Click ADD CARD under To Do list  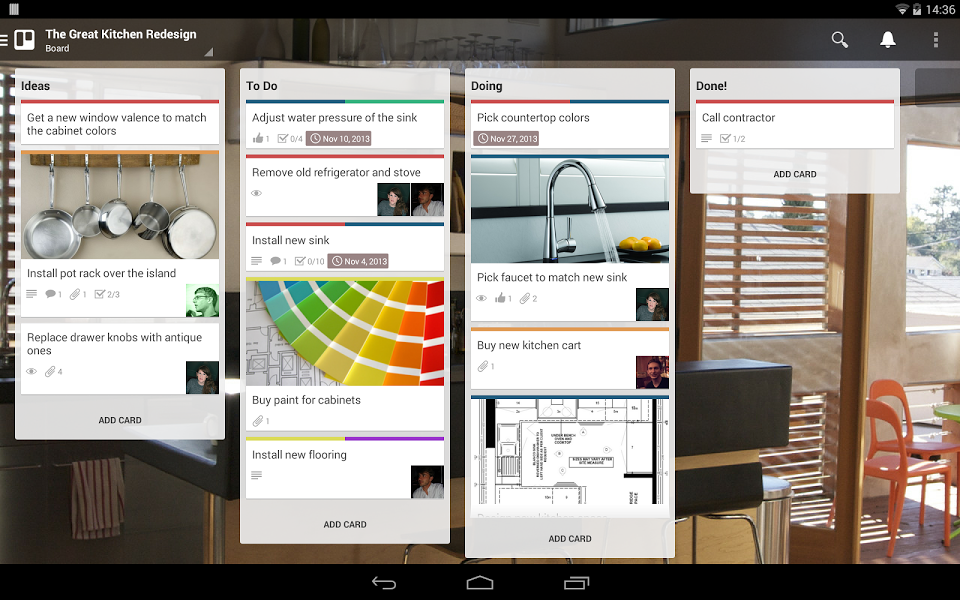coord(345,525)
